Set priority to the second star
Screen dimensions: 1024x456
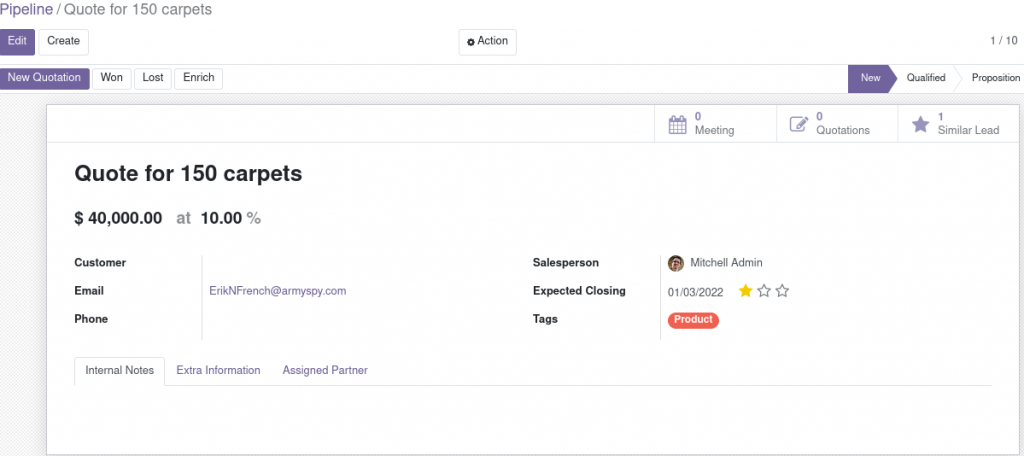(x=764, y=291)
